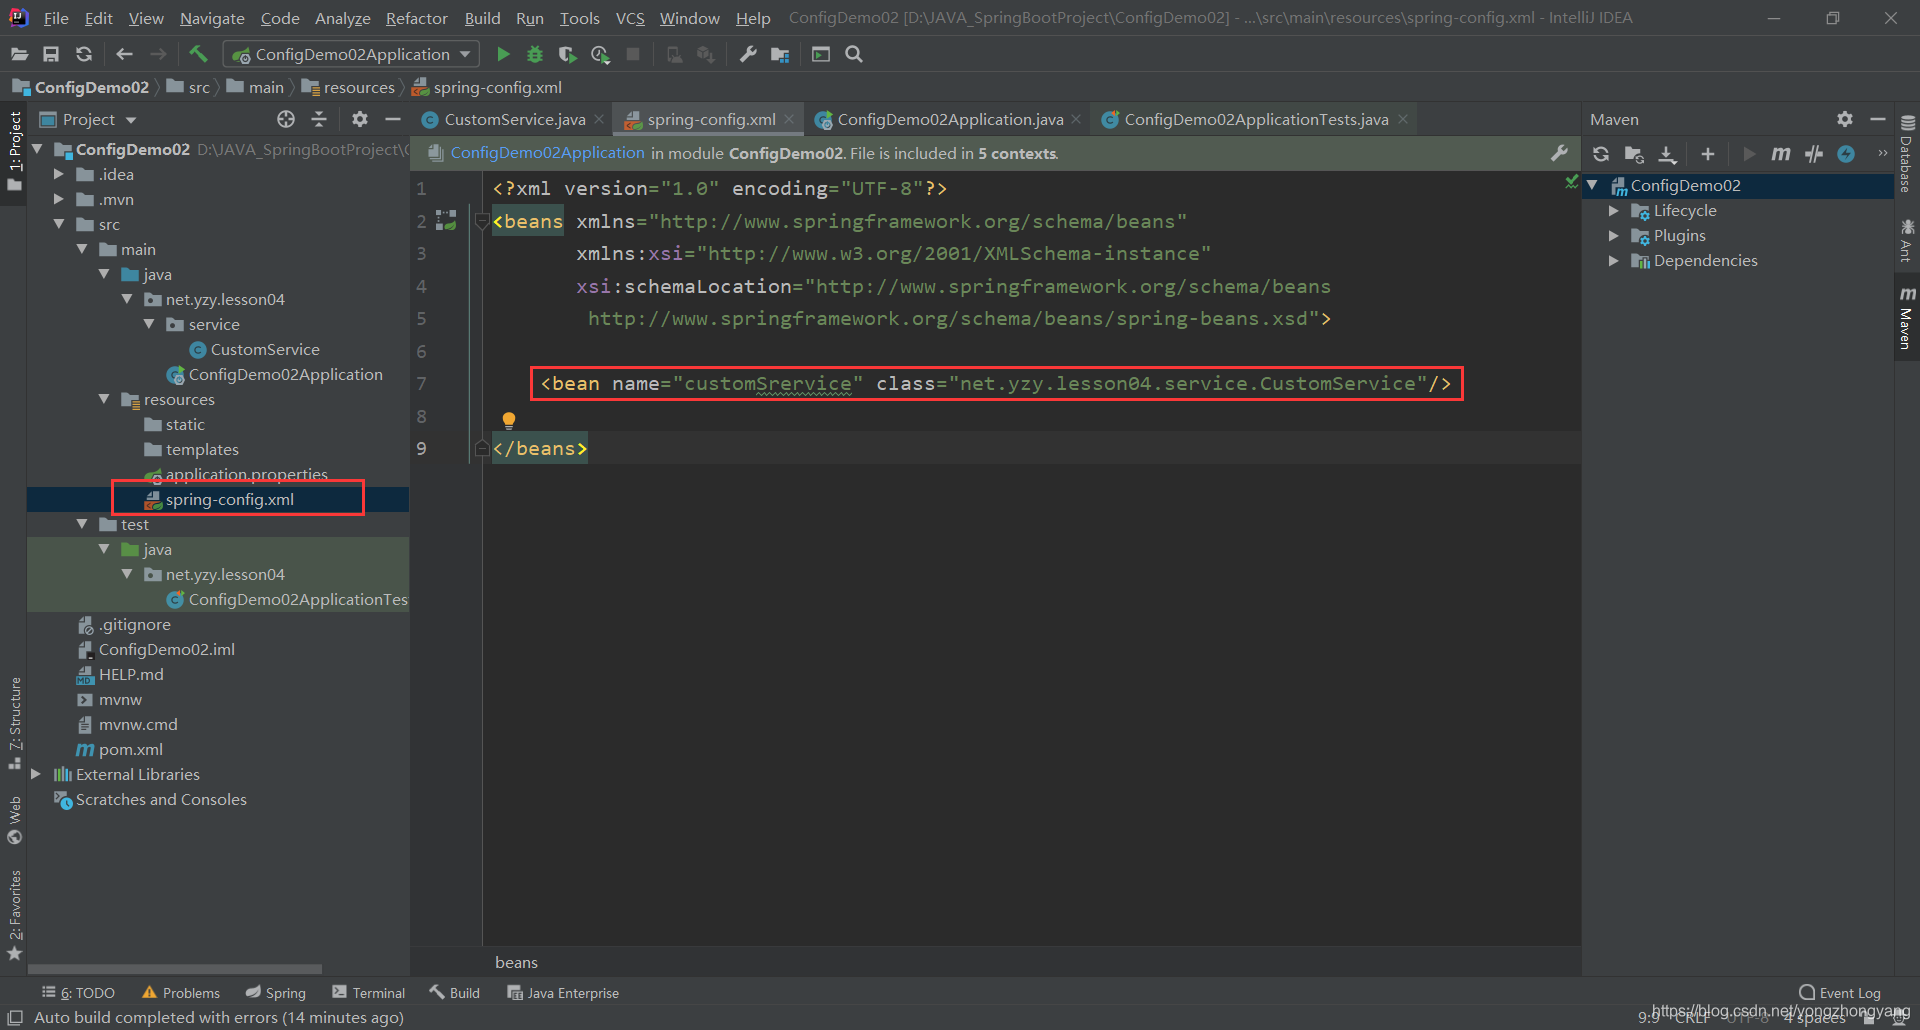The image size is (1920, 1030).
Task: Open the Terminal tool window
Action: 369,993
